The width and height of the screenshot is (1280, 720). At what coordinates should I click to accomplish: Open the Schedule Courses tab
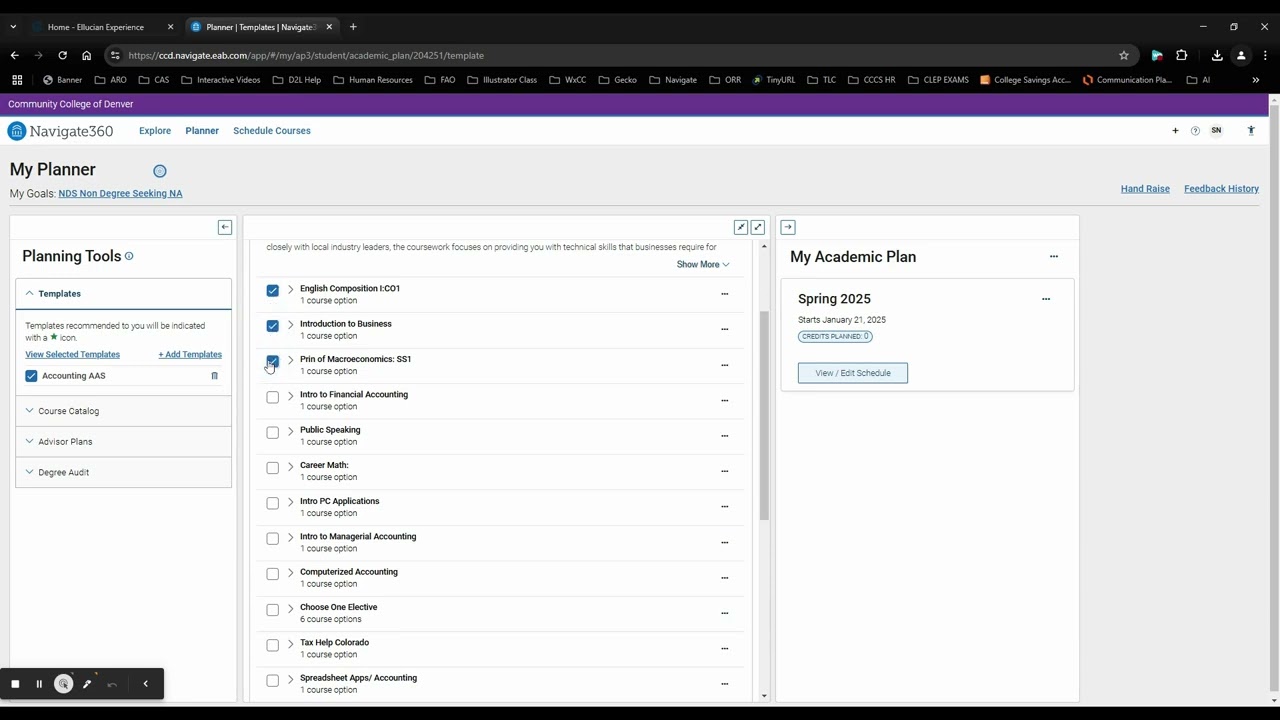click(x=272, y=131)
